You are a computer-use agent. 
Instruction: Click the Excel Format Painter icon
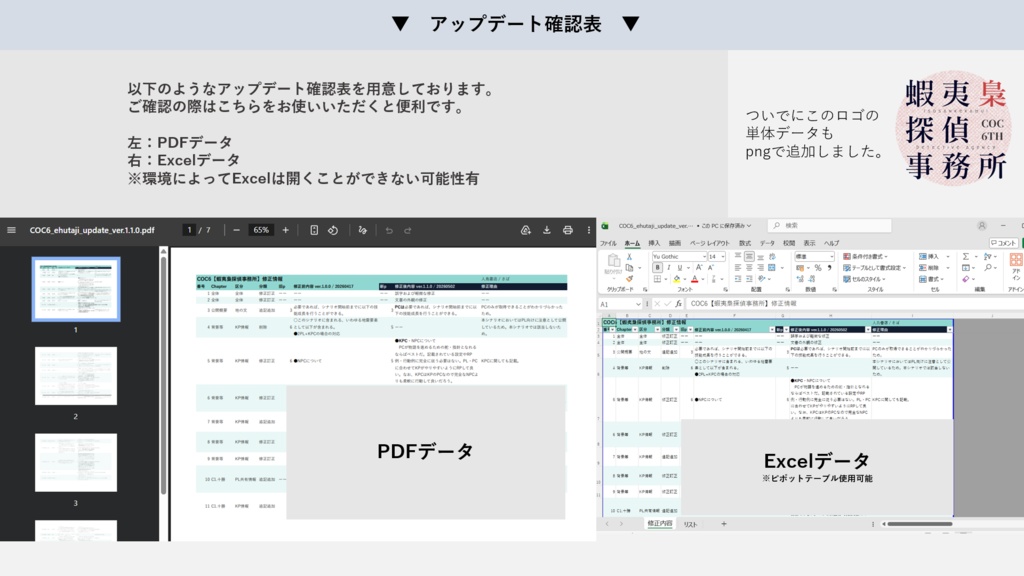click(x=630, y=279)
